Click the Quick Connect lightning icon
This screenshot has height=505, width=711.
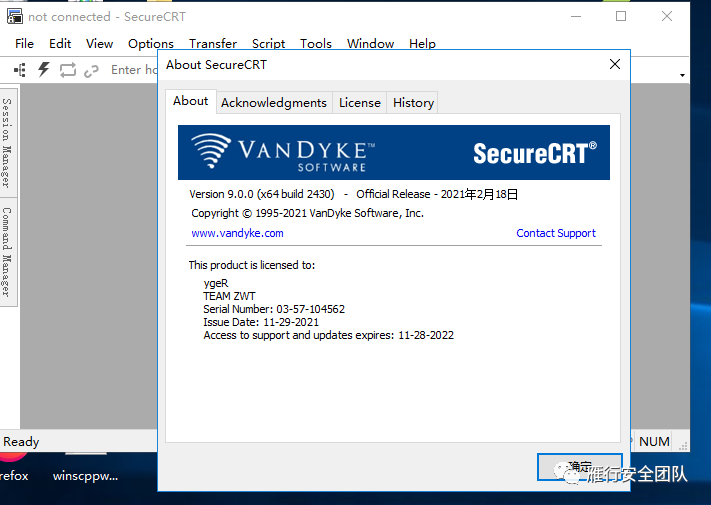coord(44,69)
